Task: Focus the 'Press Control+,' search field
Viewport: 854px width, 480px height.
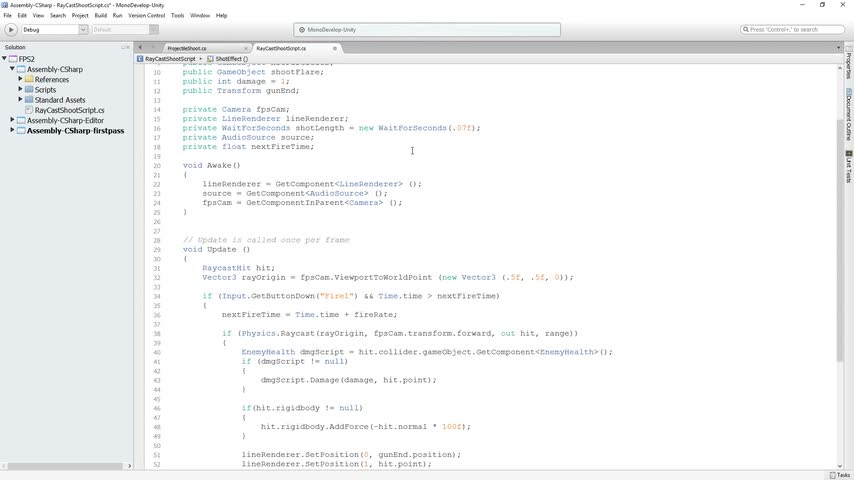Action: (792, 29)
